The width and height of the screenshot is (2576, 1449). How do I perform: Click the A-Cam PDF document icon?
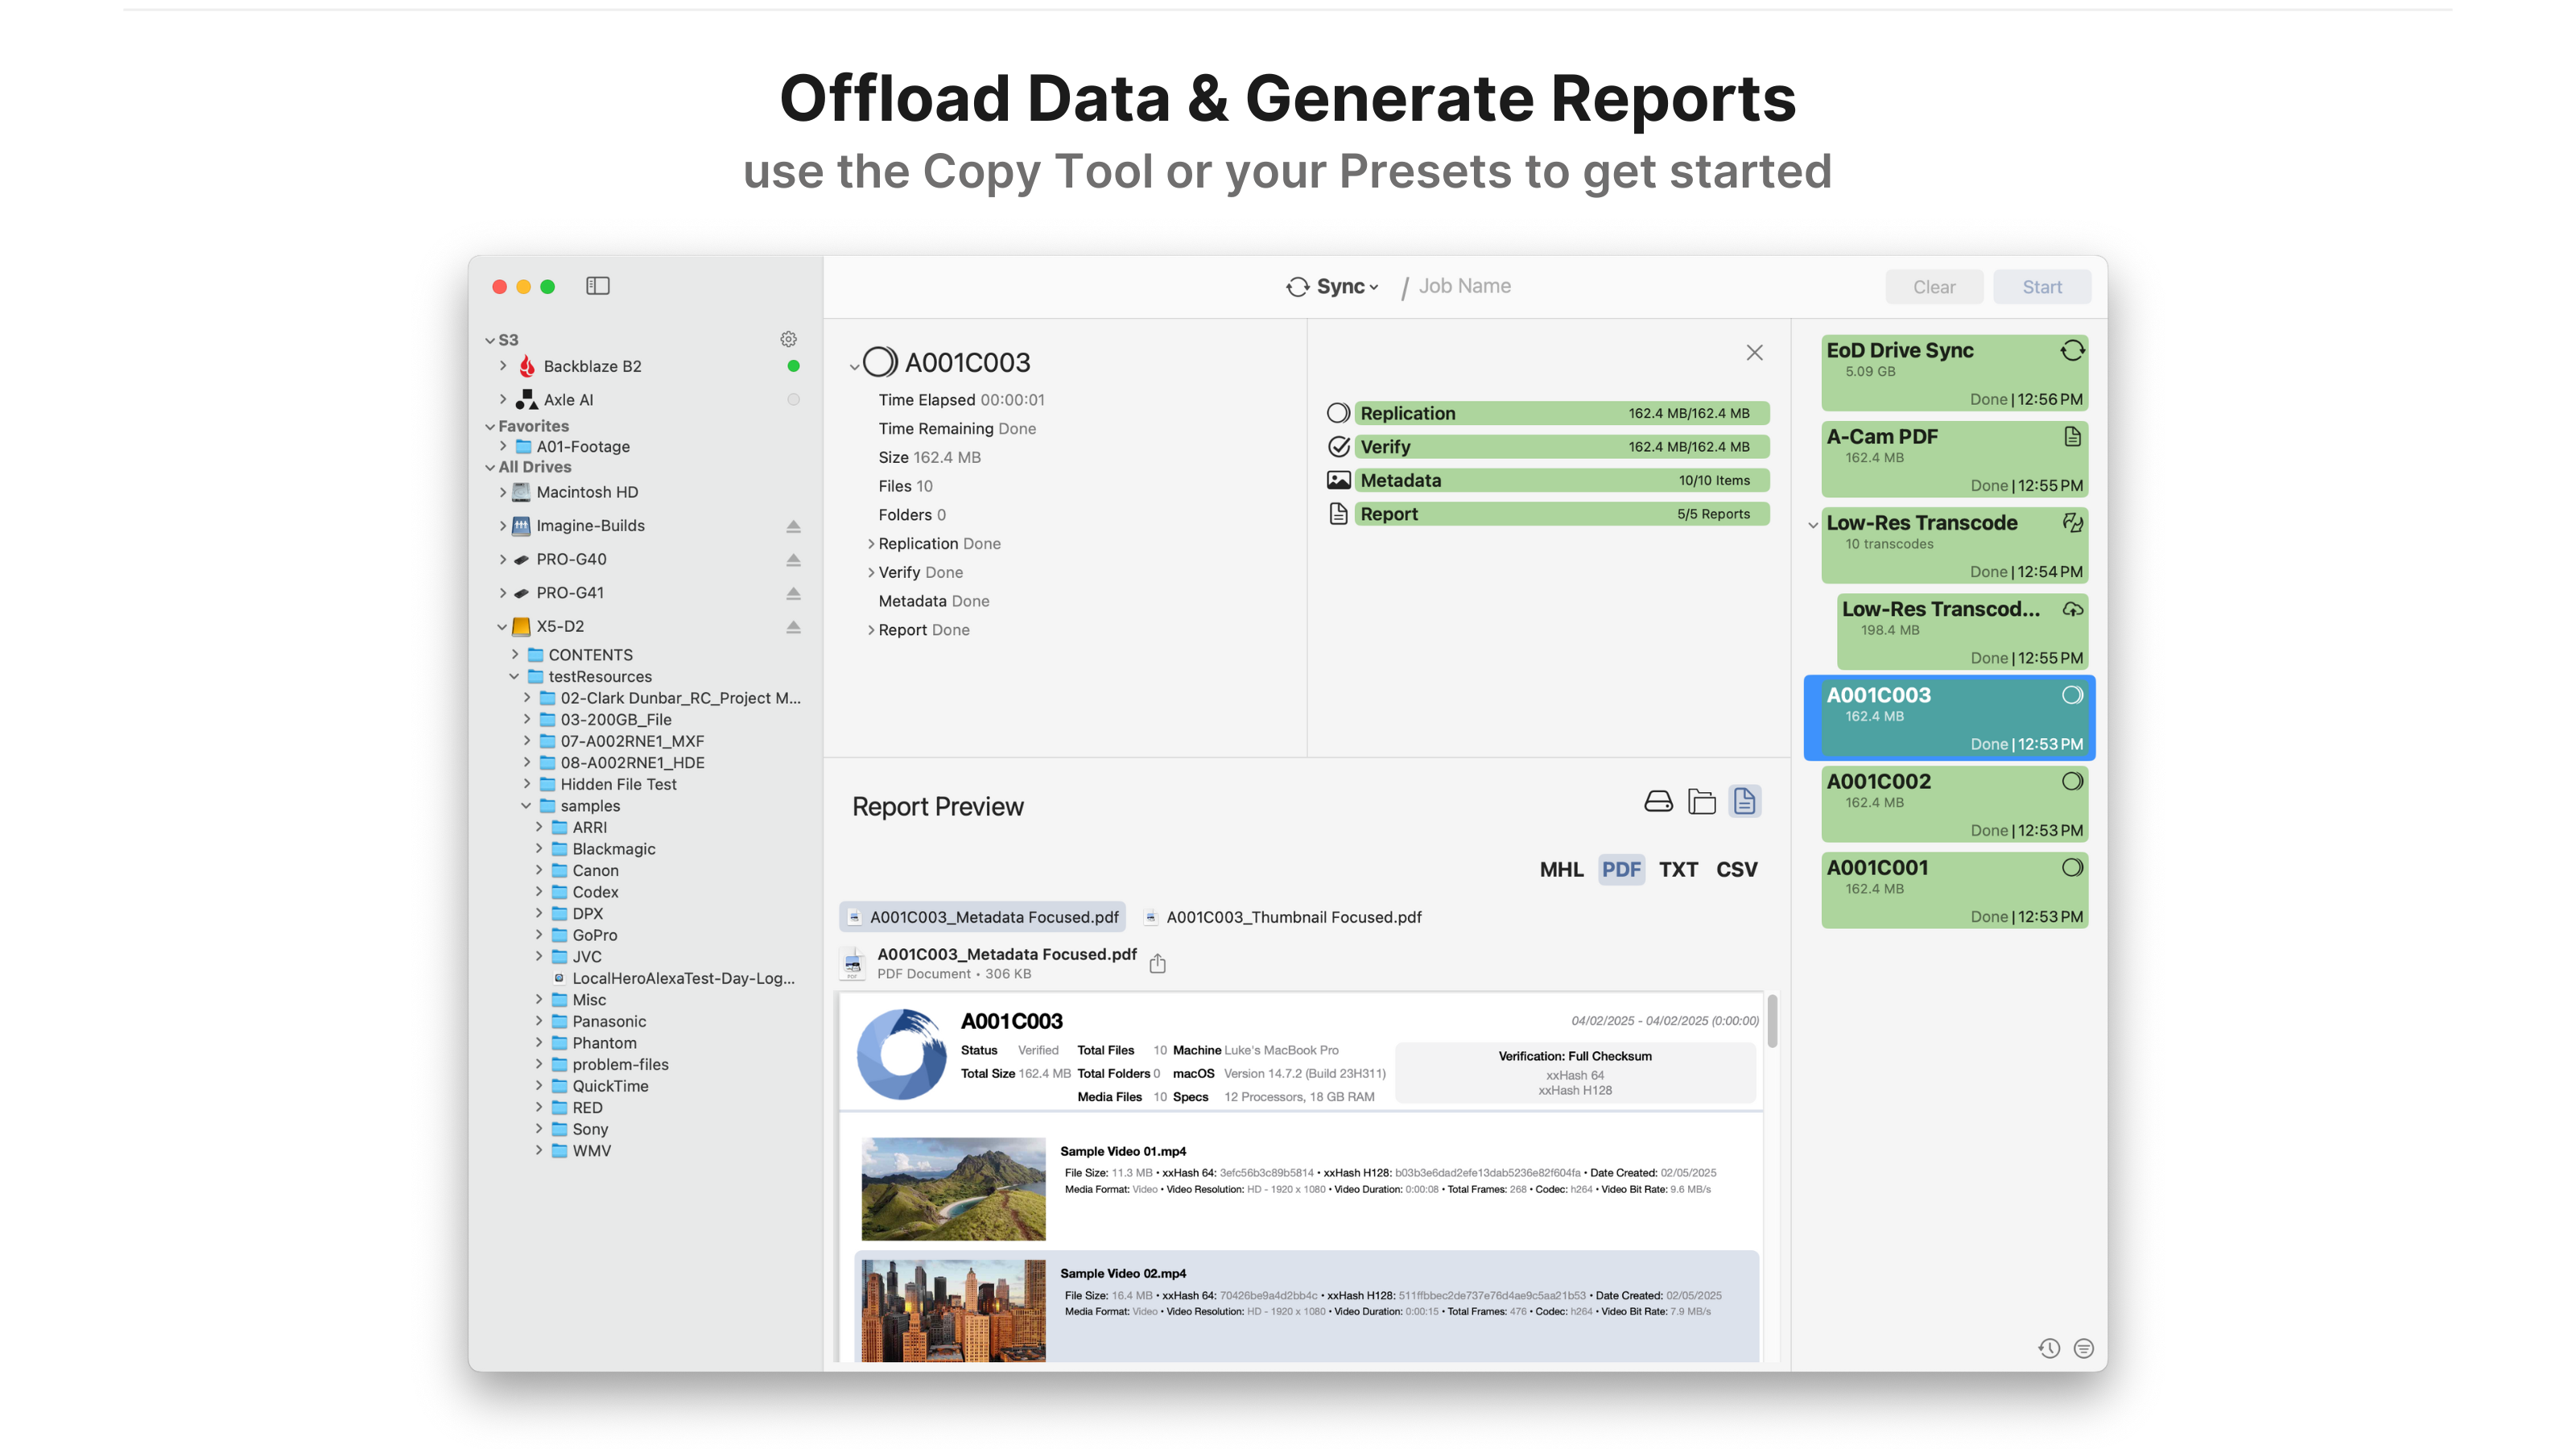point(2072,436)
